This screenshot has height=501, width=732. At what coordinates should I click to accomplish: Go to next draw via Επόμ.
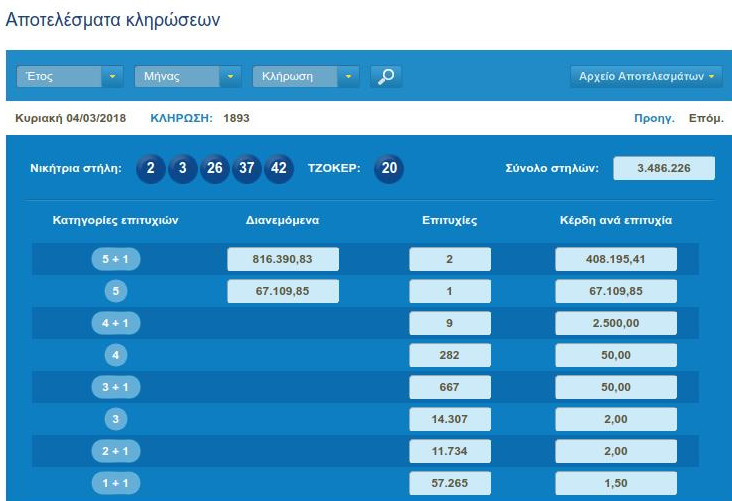point(706,118)
